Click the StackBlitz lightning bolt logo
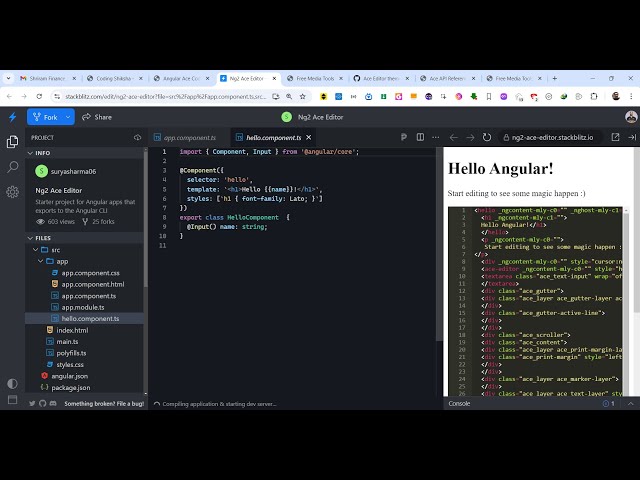This screenshot has height=480, width=640. (x=12, y=117)
